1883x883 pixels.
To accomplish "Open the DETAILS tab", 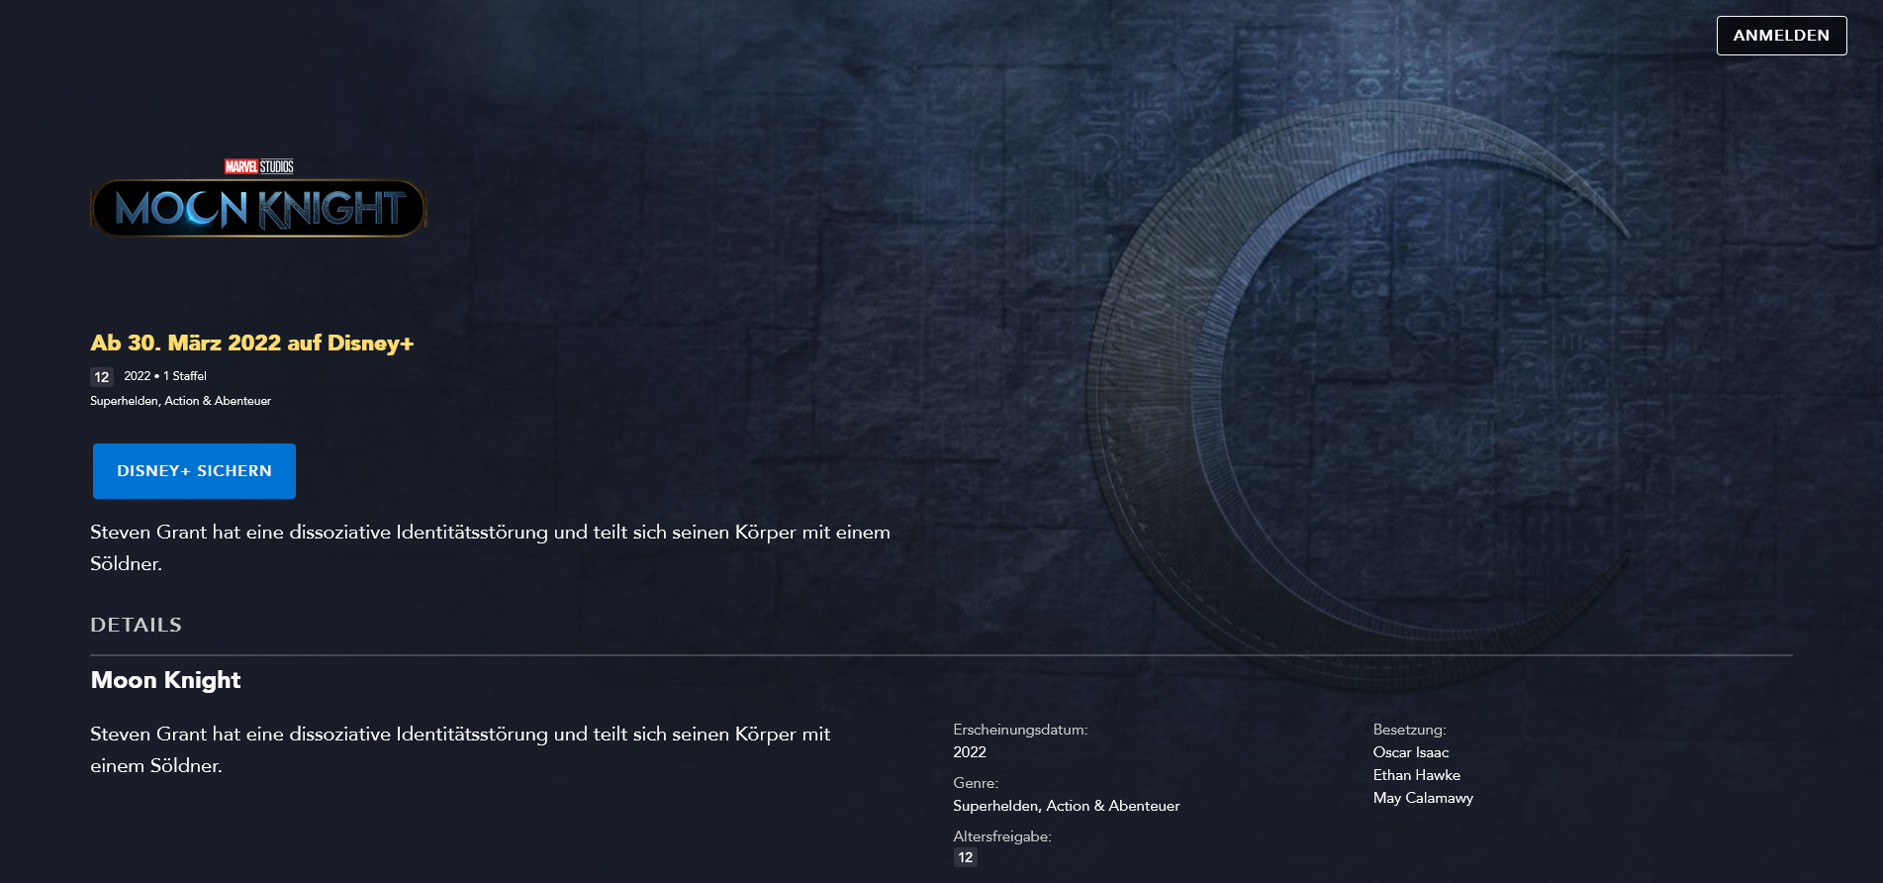I will click(136, 625).
